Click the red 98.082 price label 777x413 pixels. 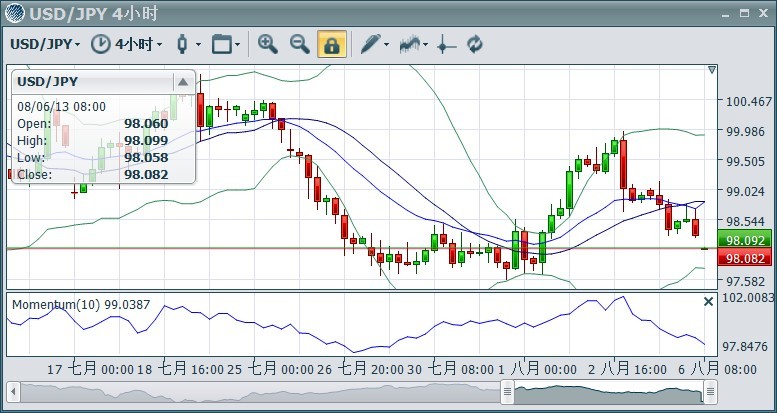point(744,258)
